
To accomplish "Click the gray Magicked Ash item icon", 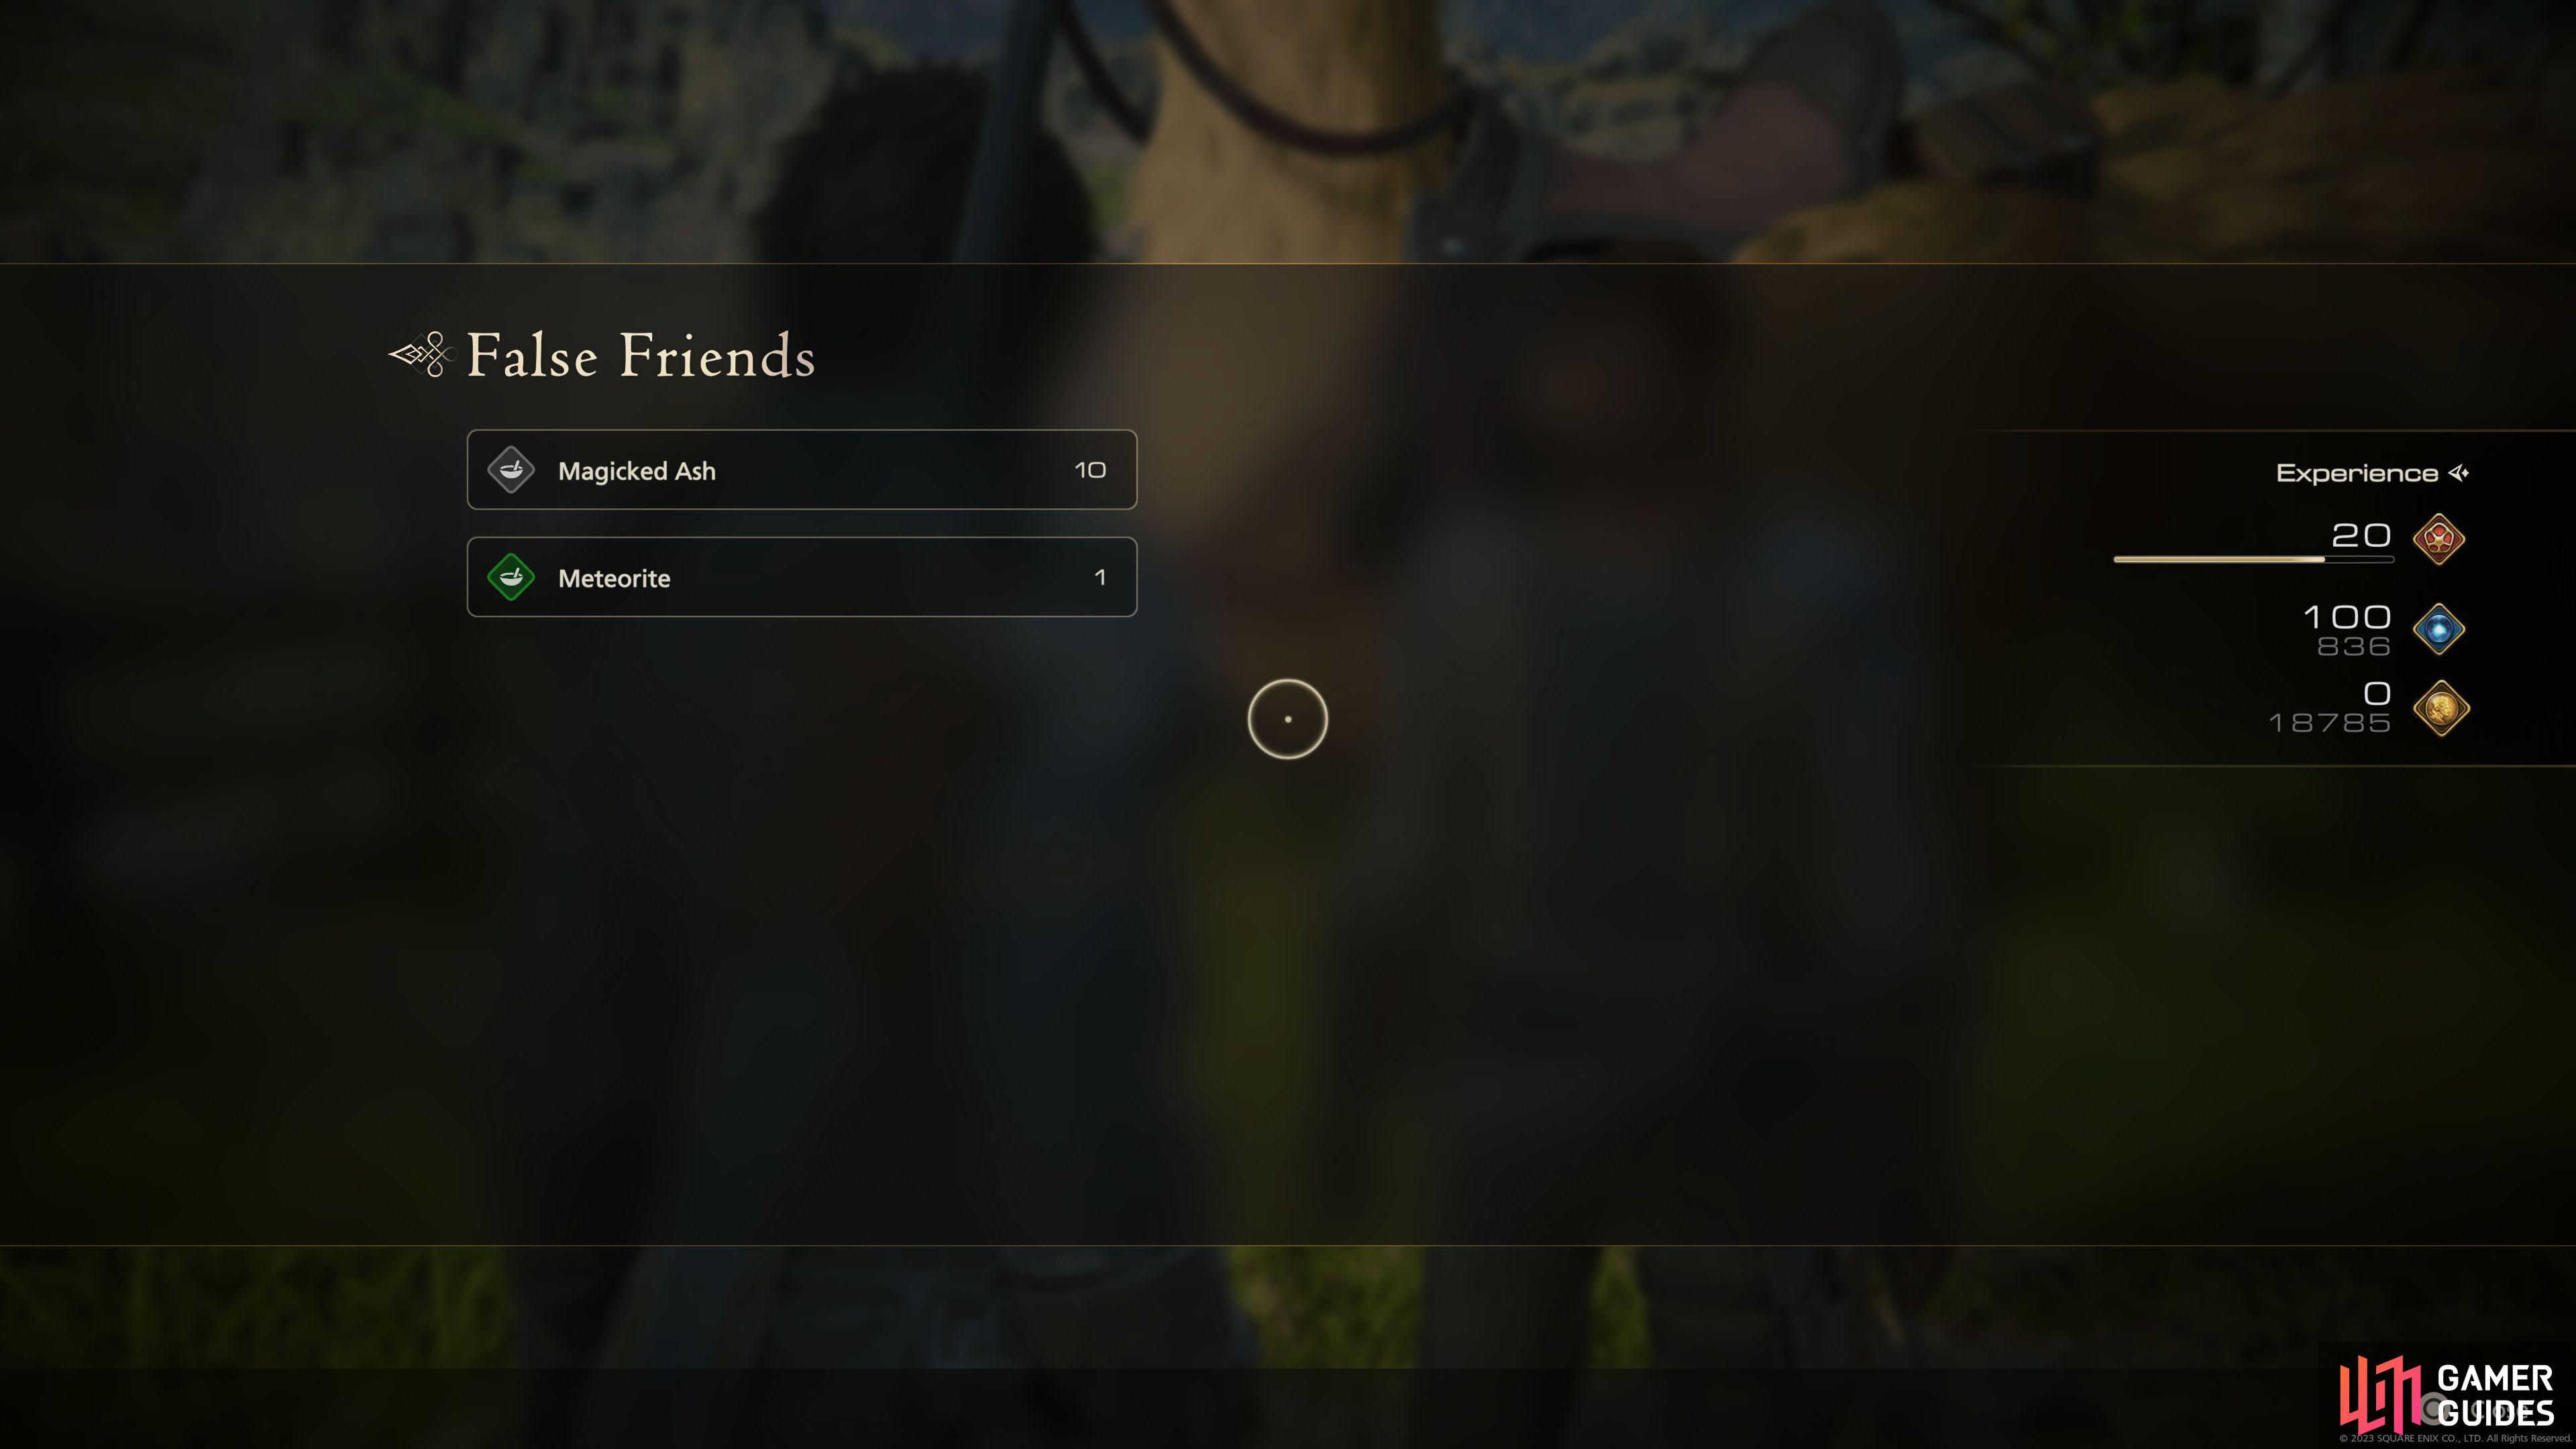I will [511, 470].
